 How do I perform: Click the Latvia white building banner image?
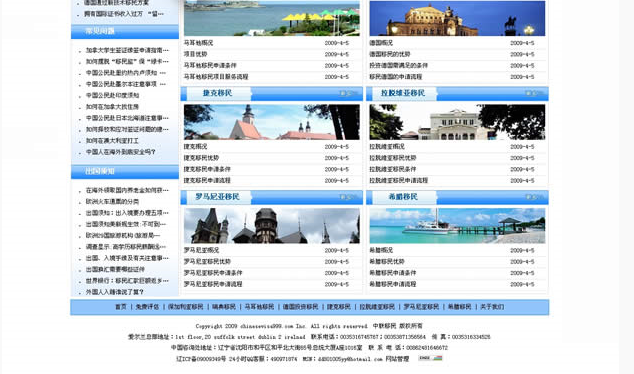click(x=457, y=122)
